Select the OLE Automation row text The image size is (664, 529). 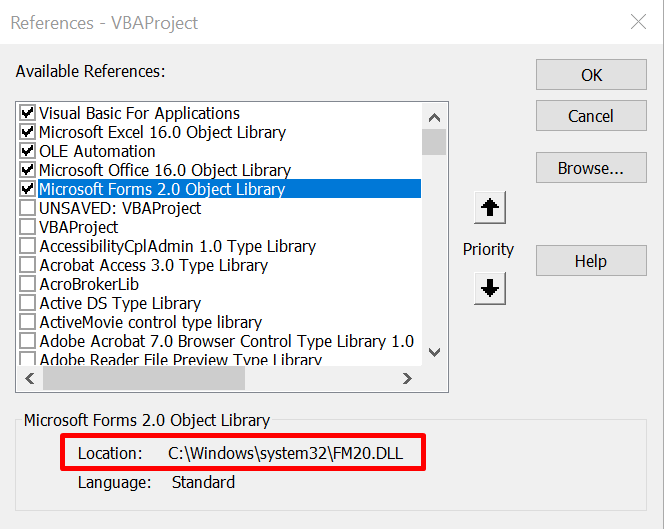97,151
